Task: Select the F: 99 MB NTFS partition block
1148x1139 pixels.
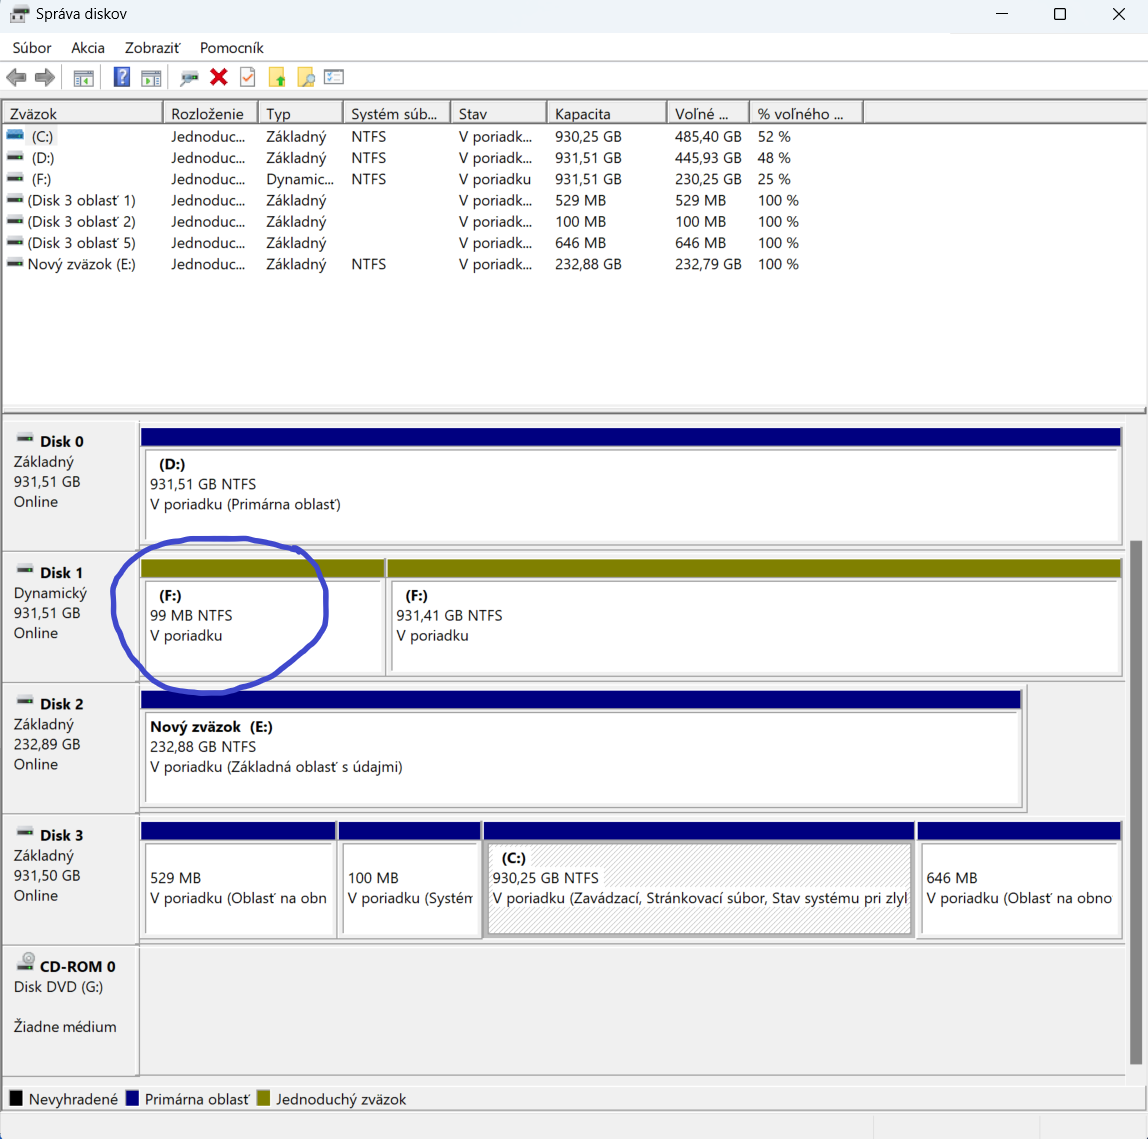Action: click(x=262, y=617)
